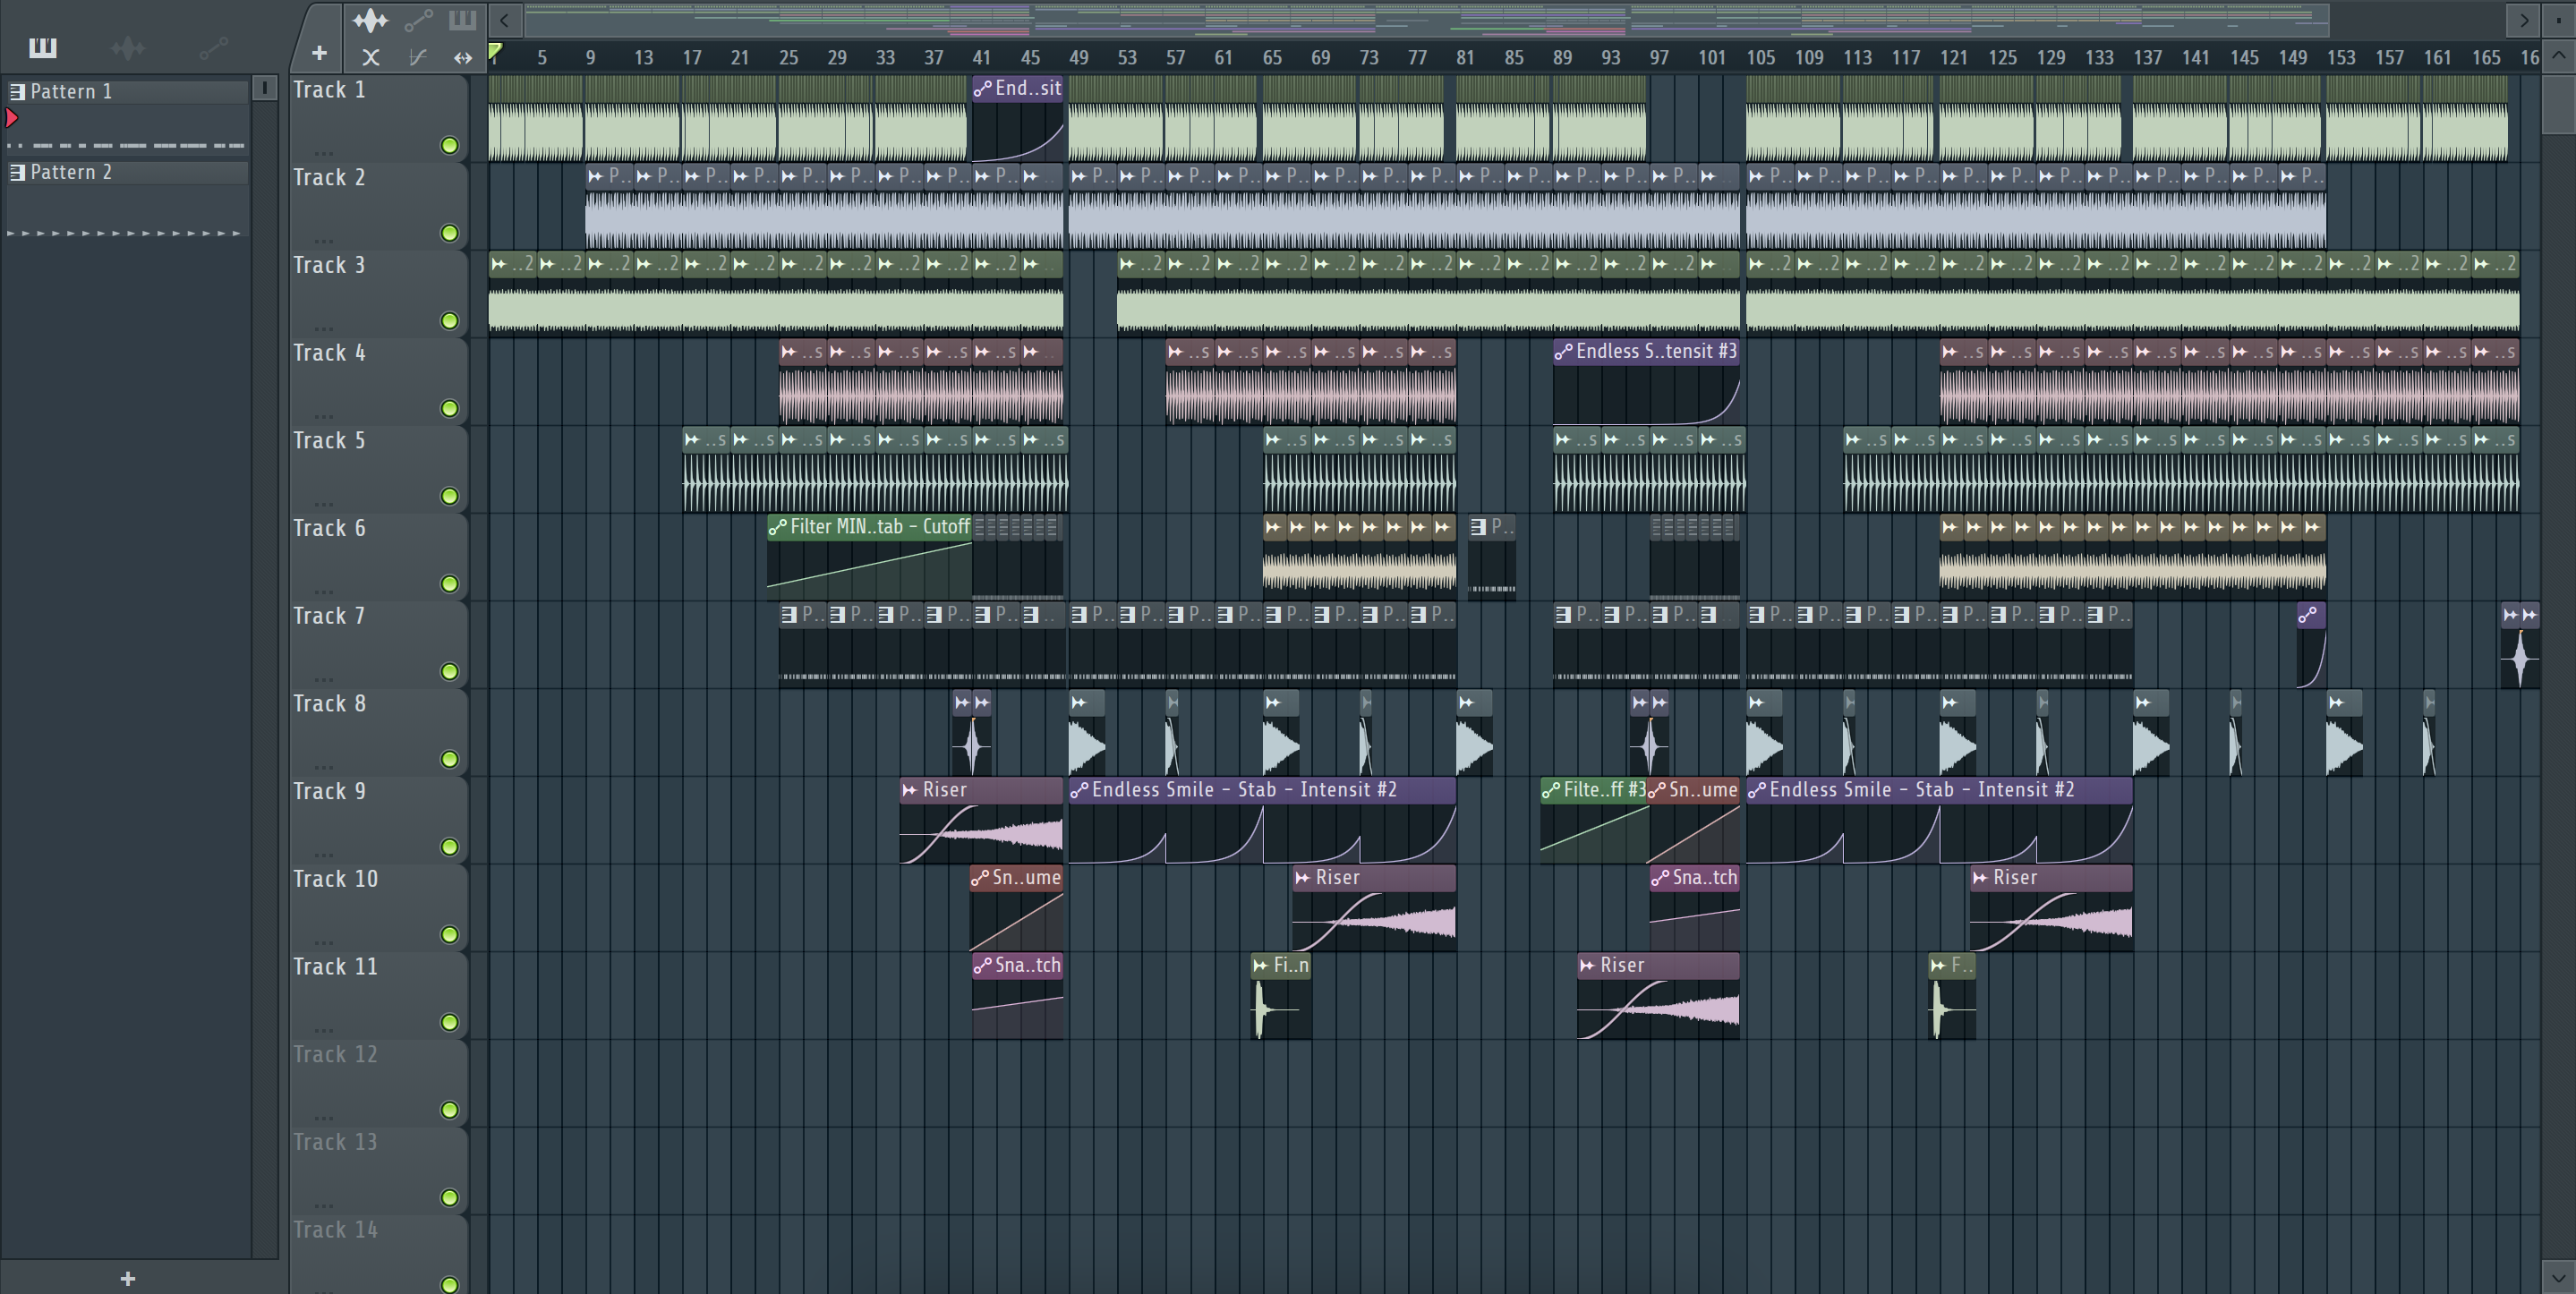
Task: Mute Track 14 with its green LED
Action: (x=450, y=1285)
